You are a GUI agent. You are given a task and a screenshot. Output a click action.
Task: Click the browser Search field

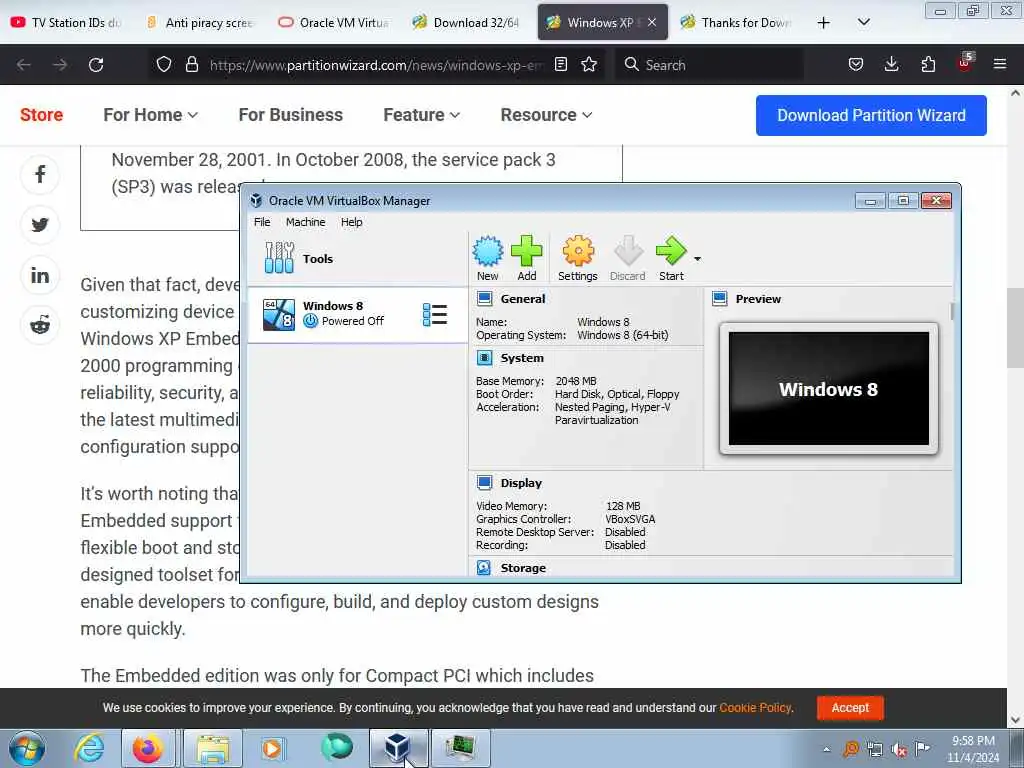(x=709, y=65)
